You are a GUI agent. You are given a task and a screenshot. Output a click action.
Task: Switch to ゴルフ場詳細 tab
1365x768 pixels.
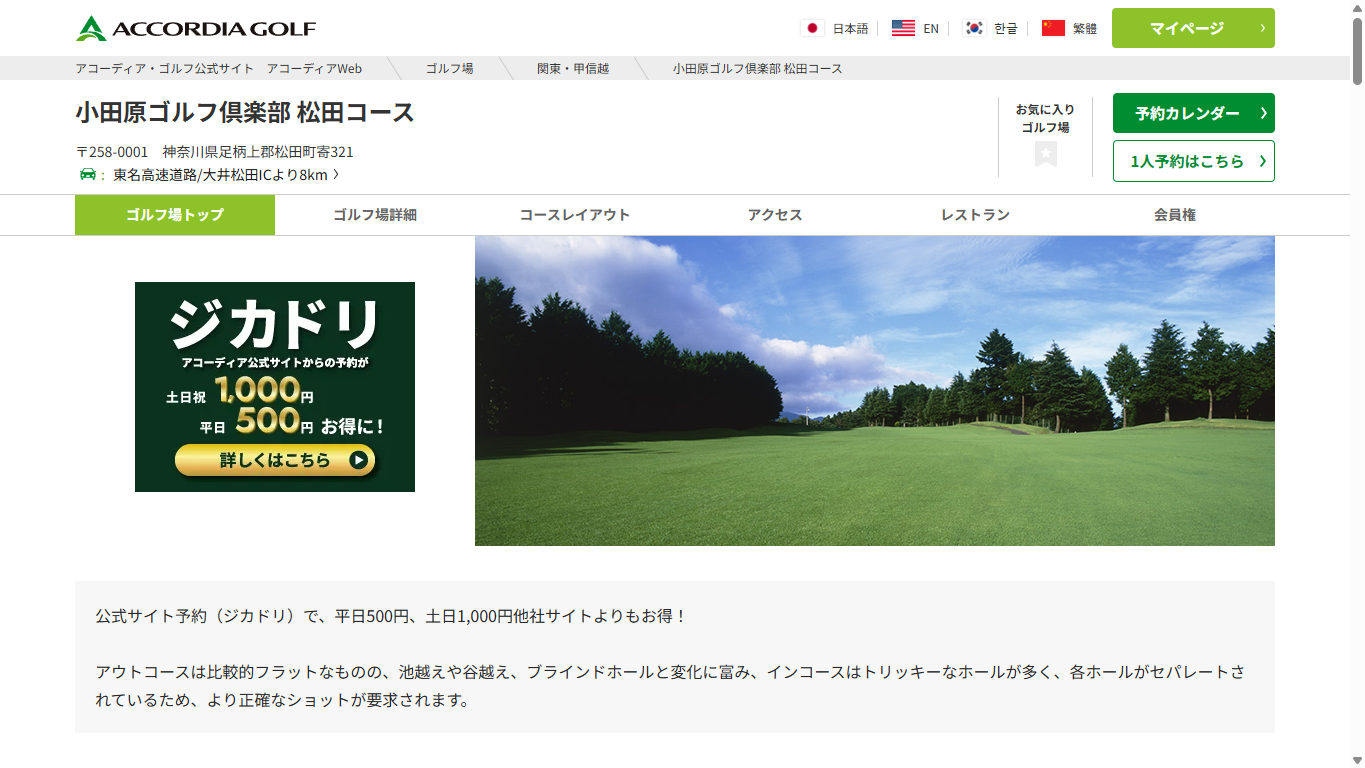[375, 215]
